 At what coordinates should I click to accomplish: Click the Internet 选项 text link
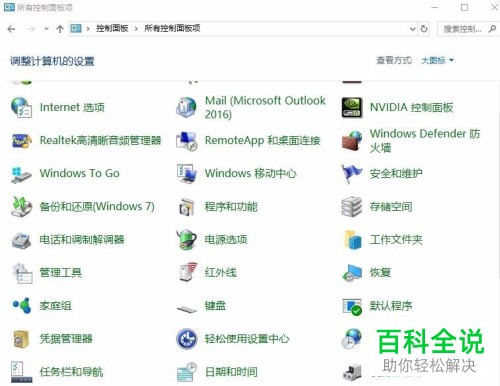pyautogui.click(x=72, y=107)
